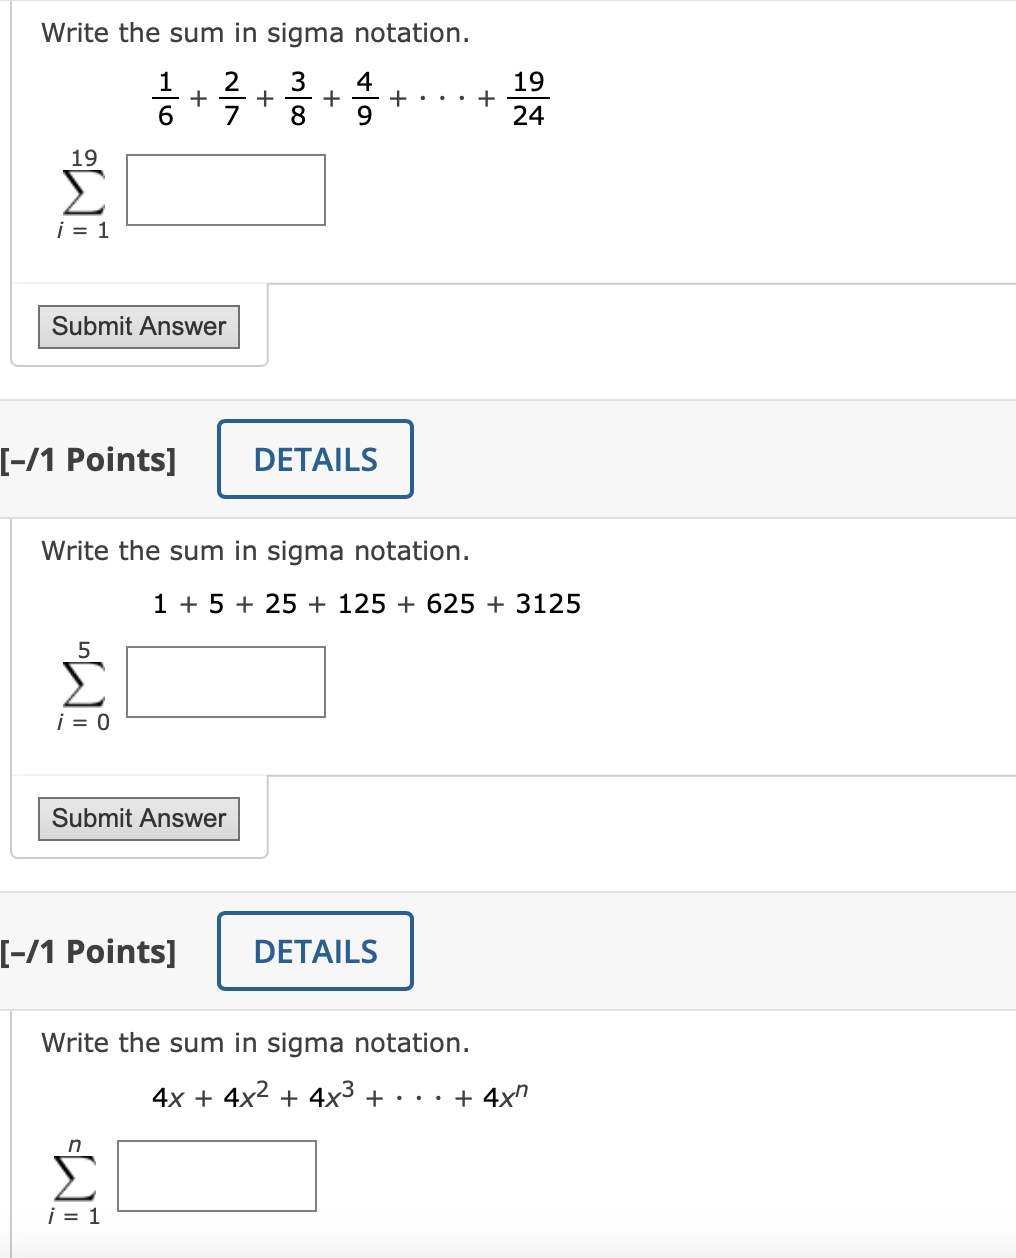Click the answer box for the 4x polynomial problem
This screenshot has height=1258, width=1016.
(x=216, y=1176)
